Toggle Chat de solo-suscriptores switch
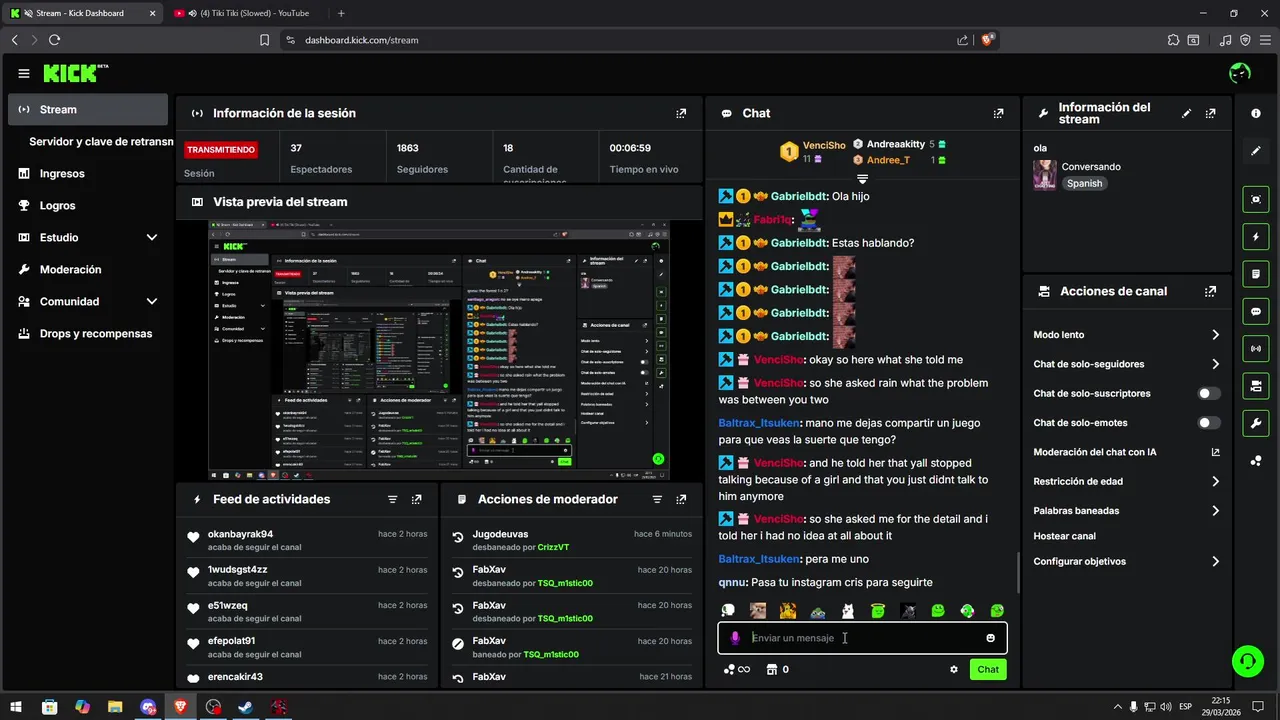The image size is (1280, 720). point(1209,394)
